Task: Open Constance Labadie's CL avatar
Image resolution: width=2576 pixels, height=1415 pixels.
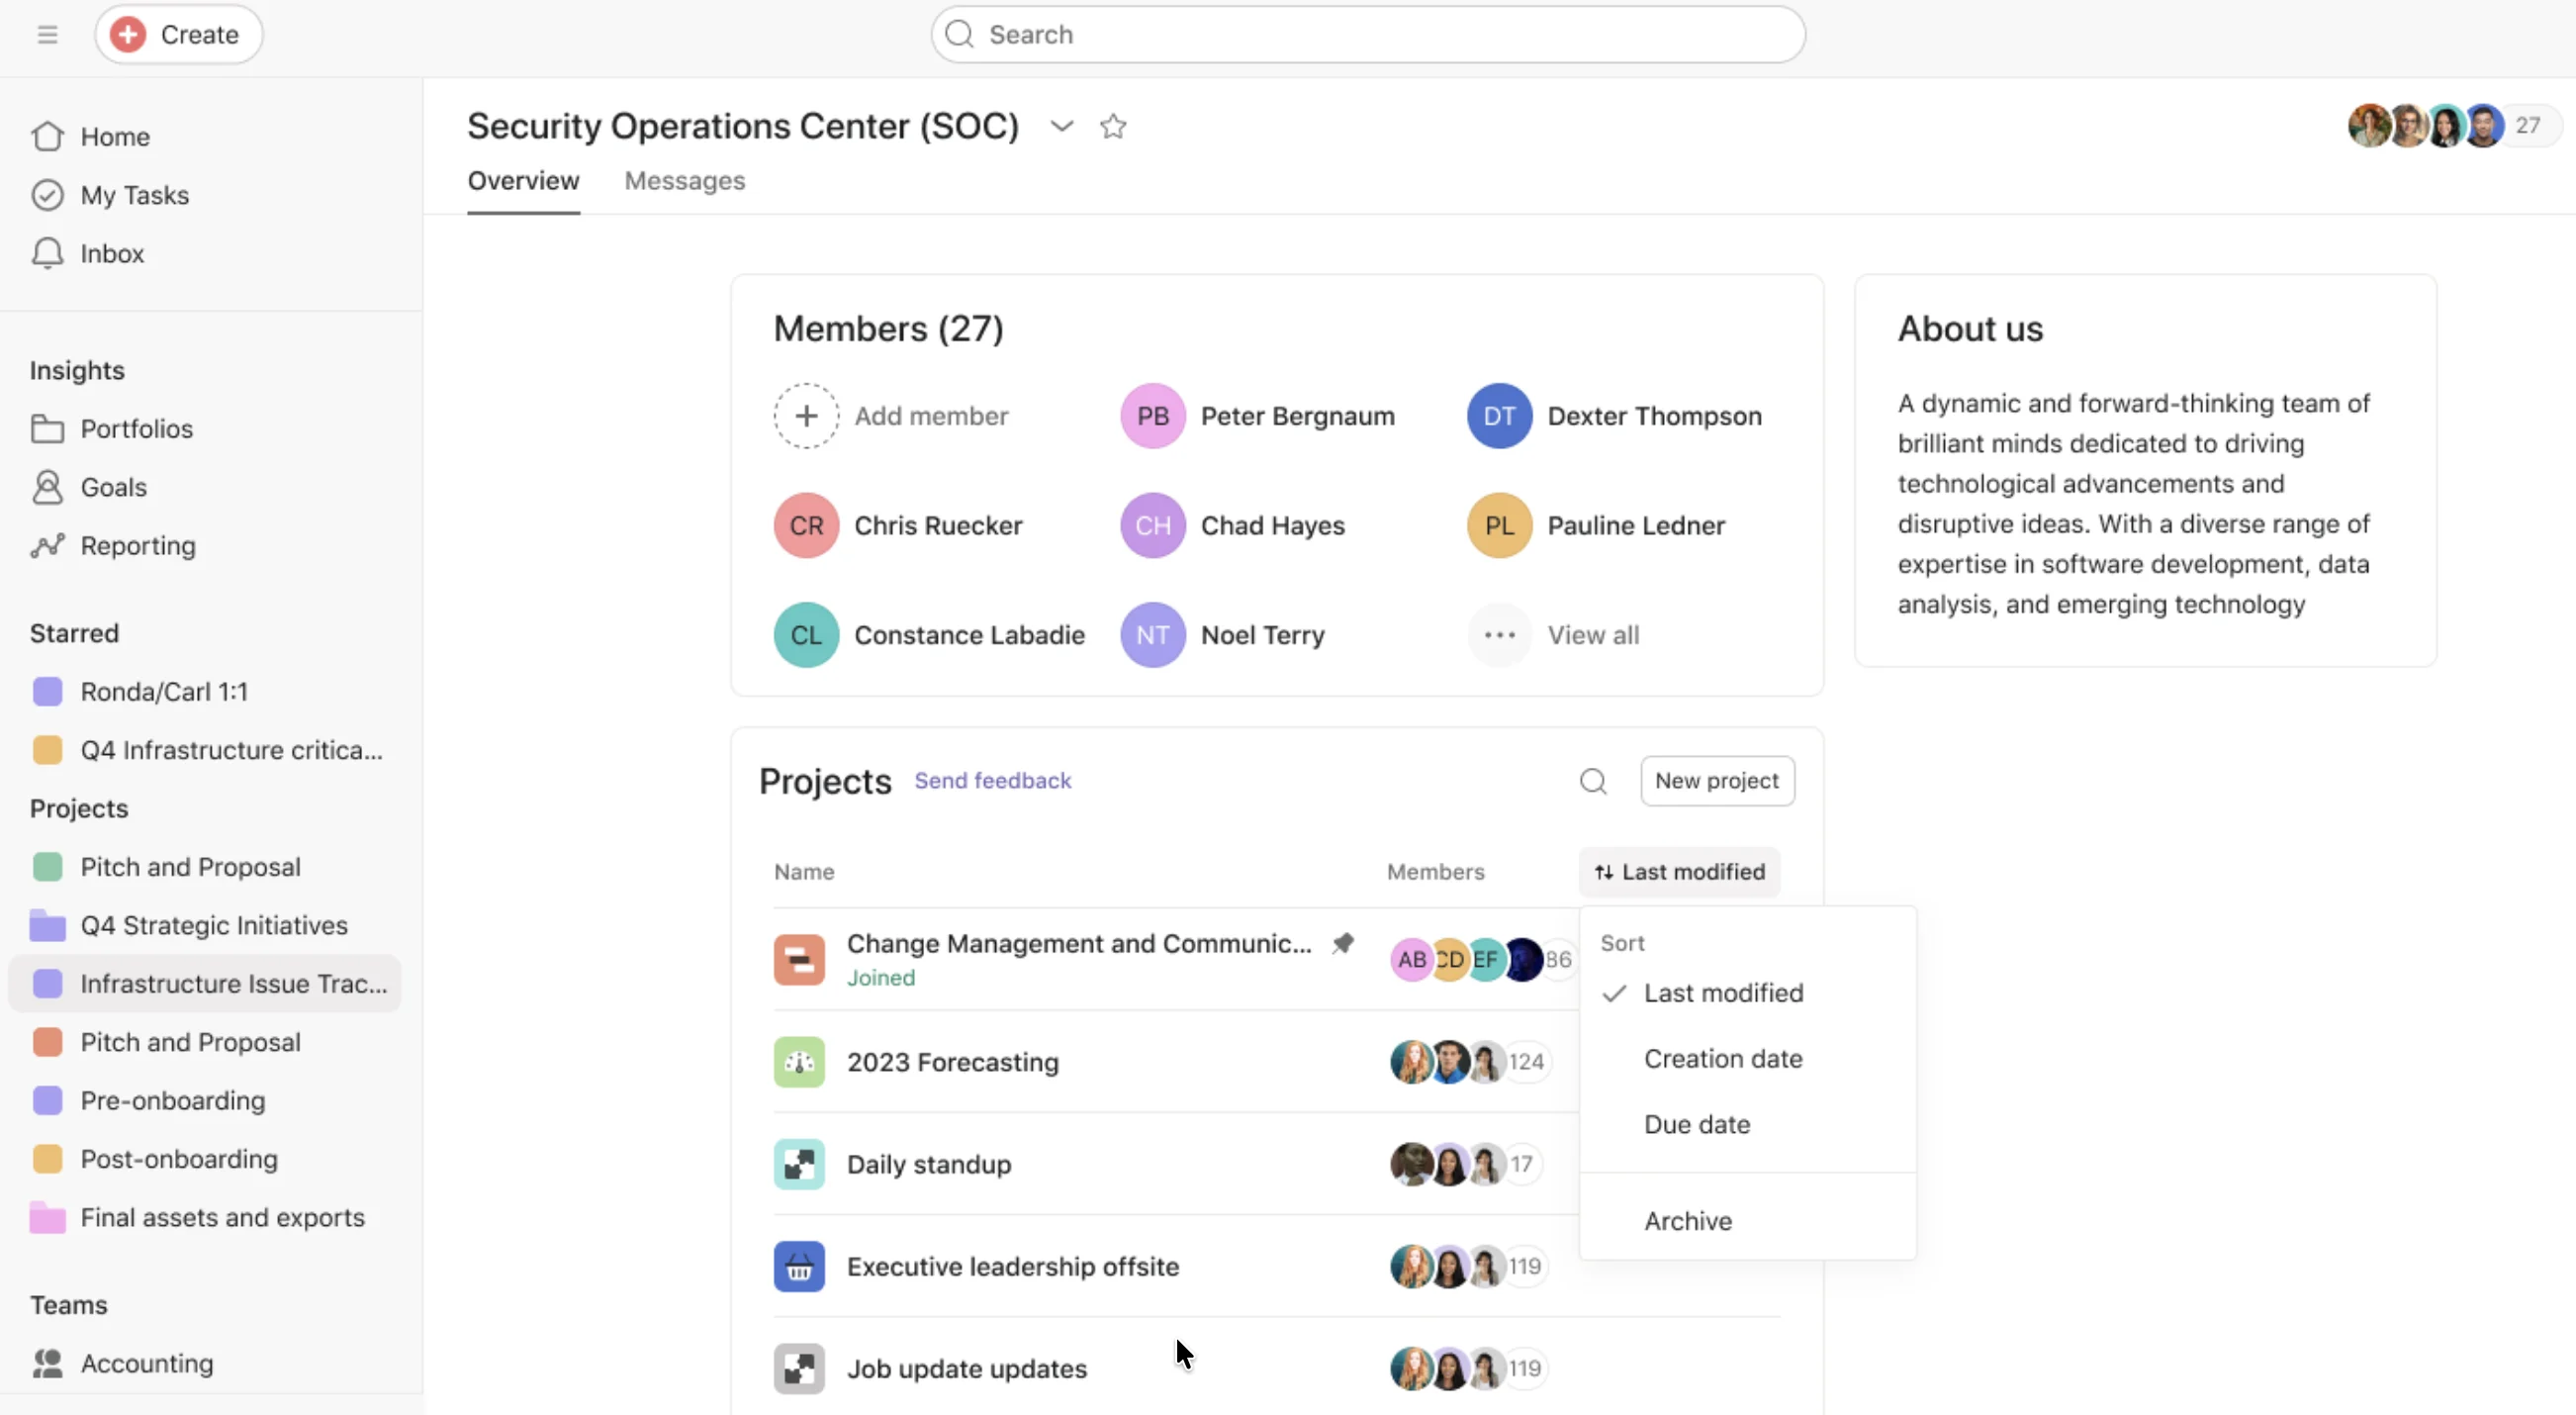Action: coord(806,635)
